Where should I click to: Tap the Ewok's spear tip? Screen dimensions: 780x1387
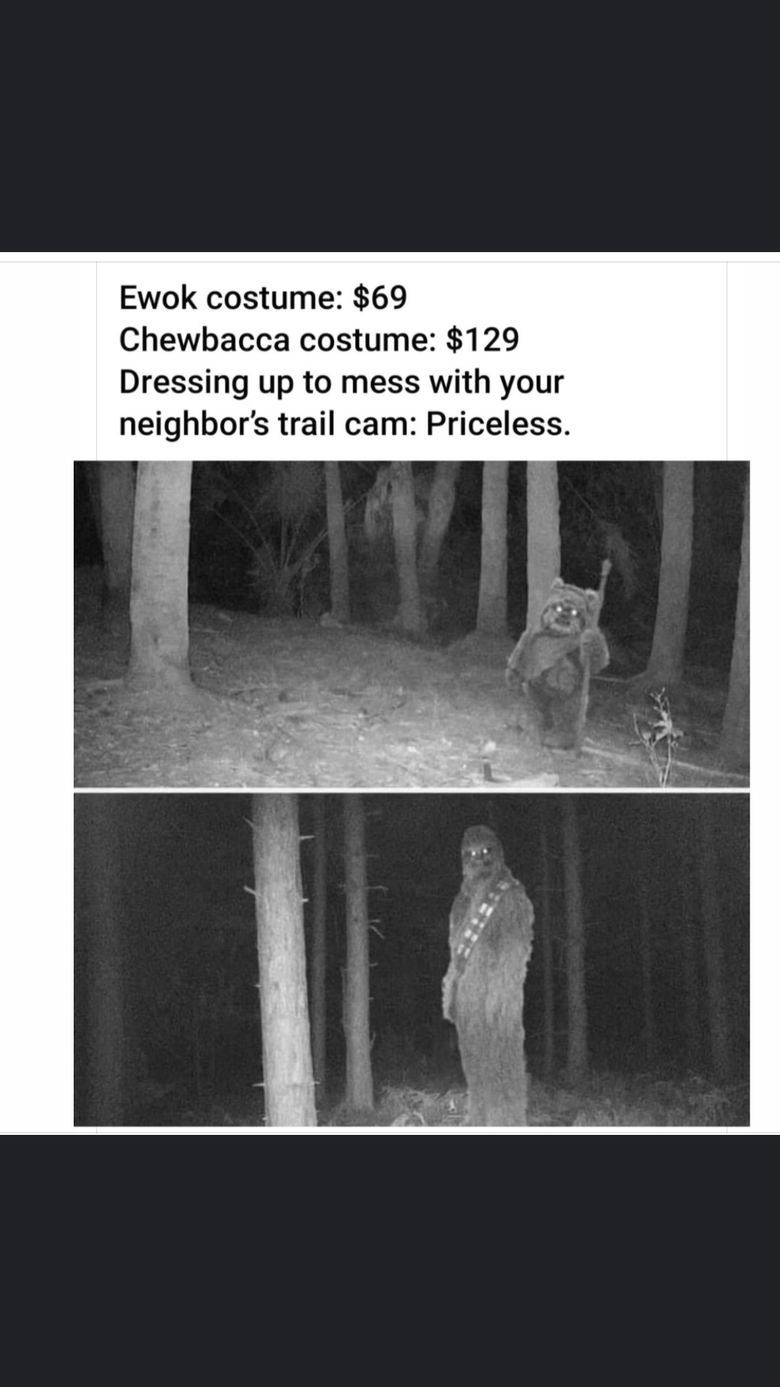click(x=604, y=568)
